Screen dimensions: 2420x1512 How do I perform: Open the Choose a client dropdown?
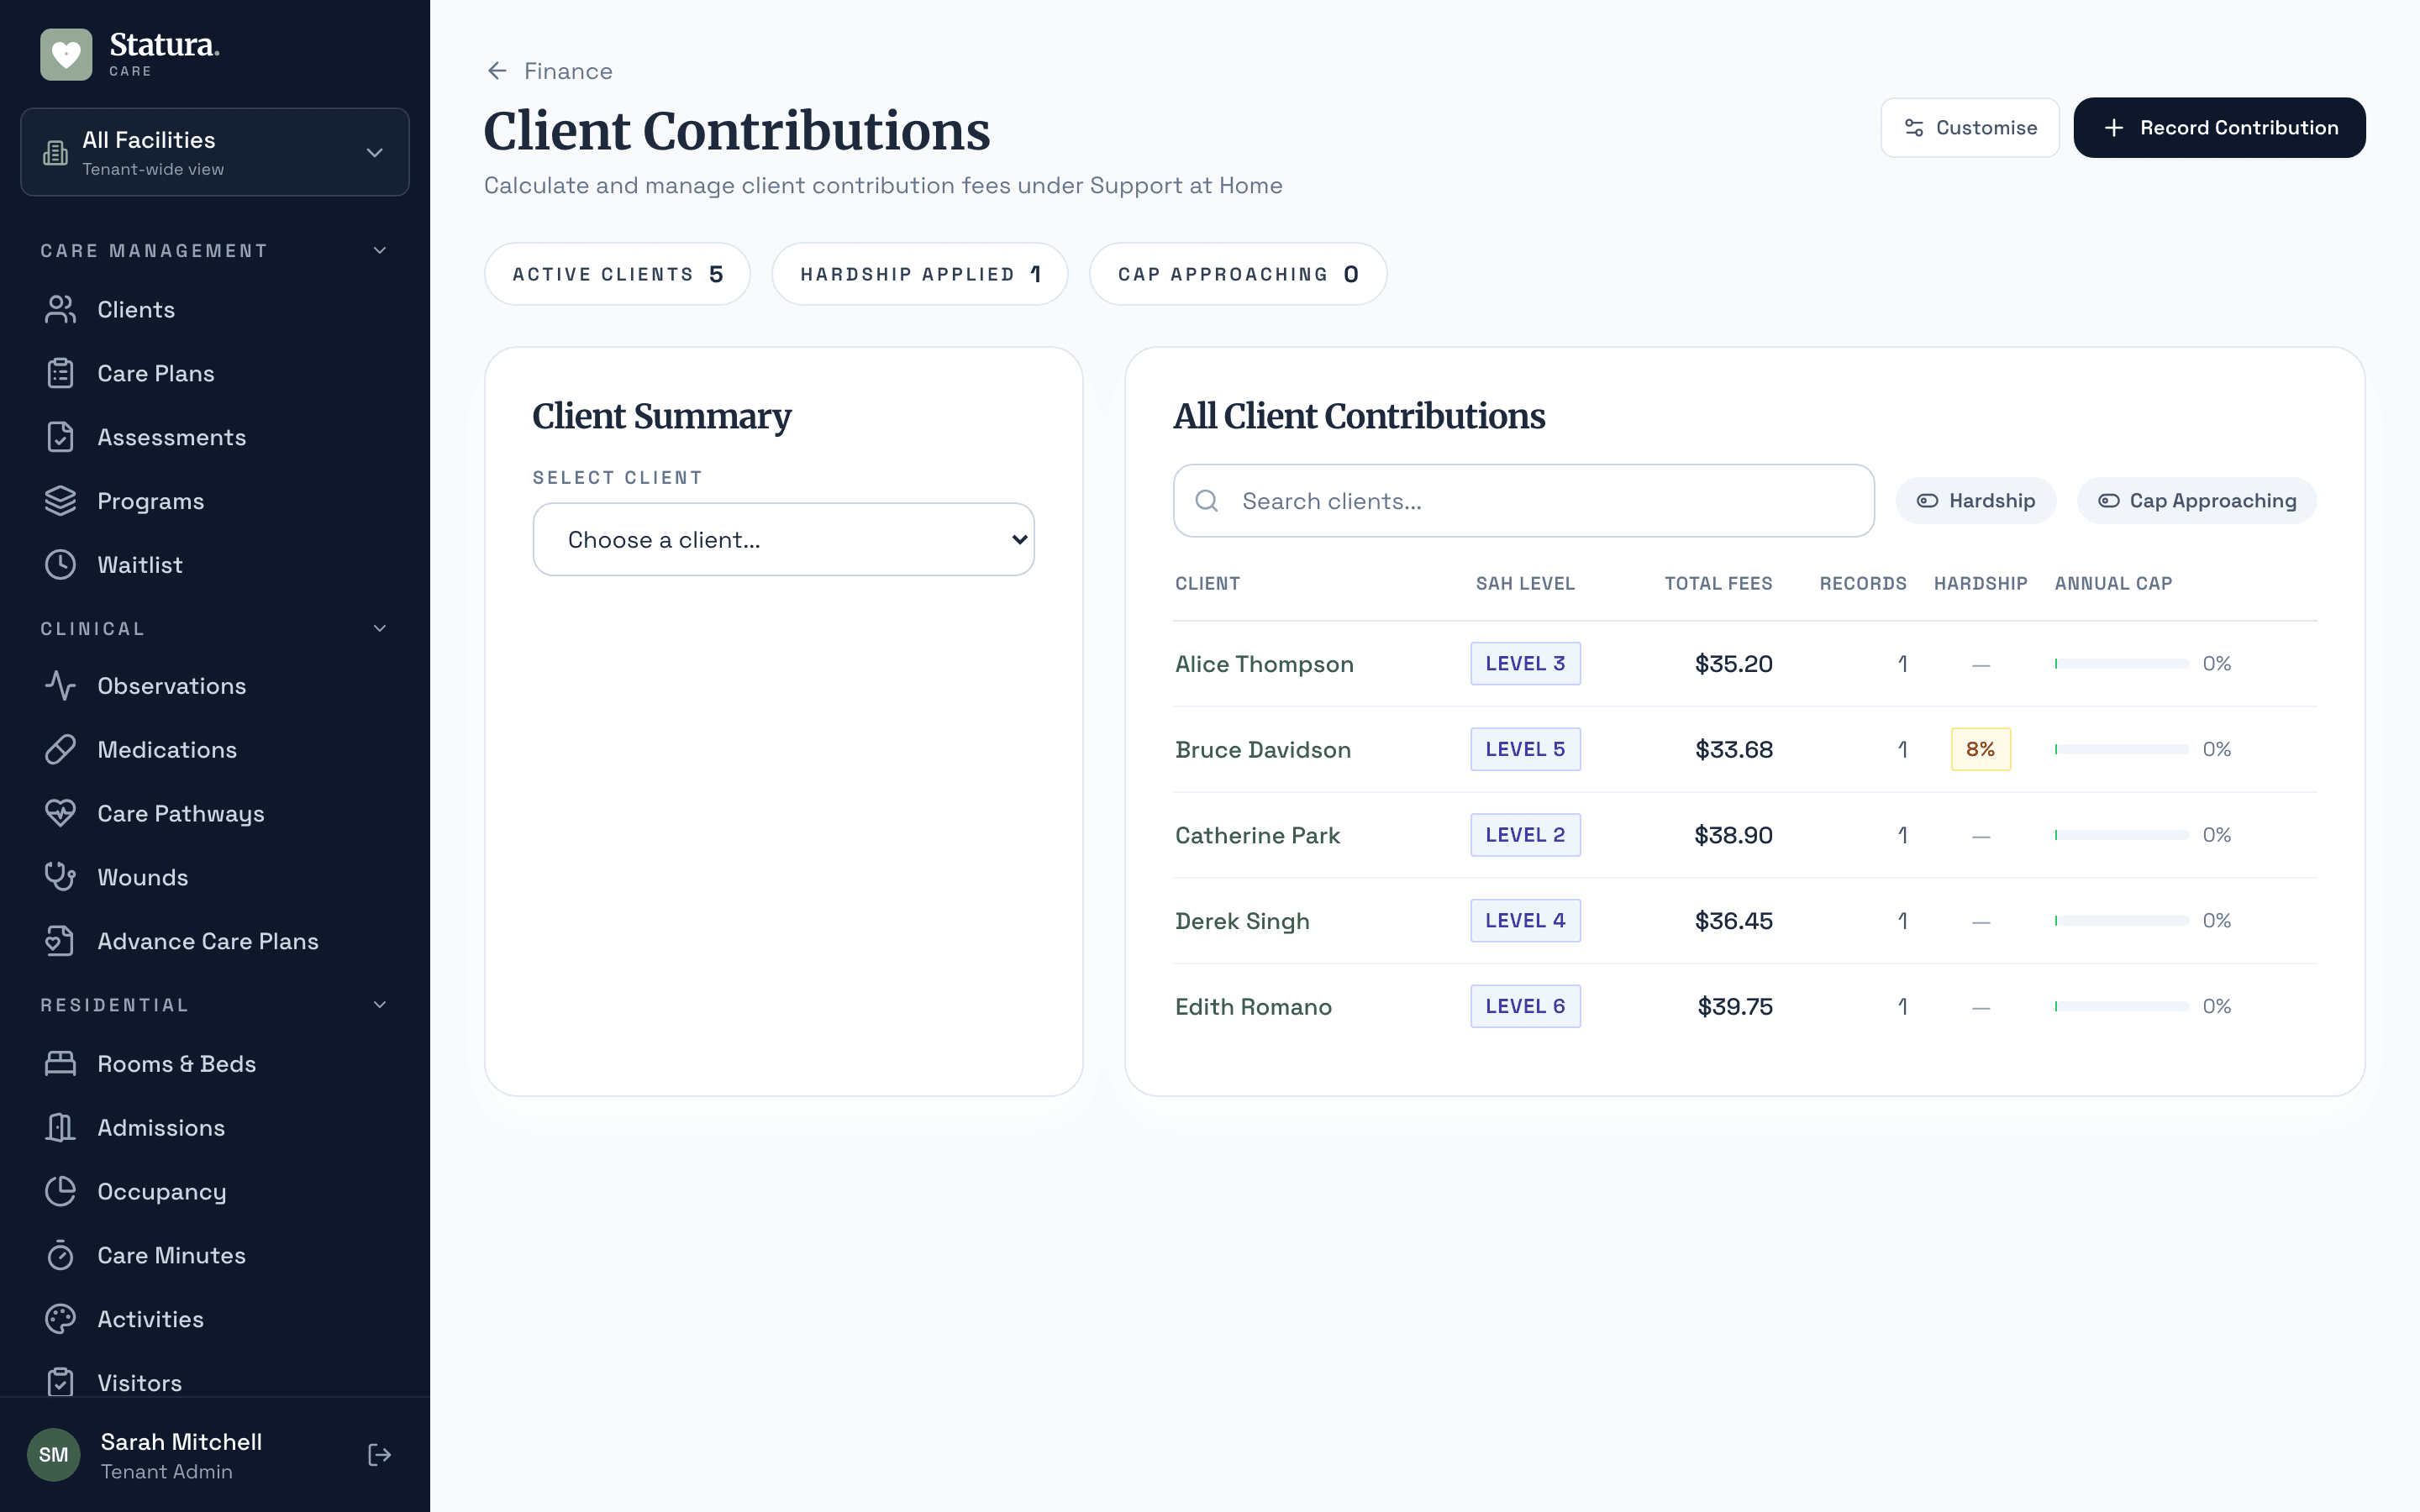point(783,539)
